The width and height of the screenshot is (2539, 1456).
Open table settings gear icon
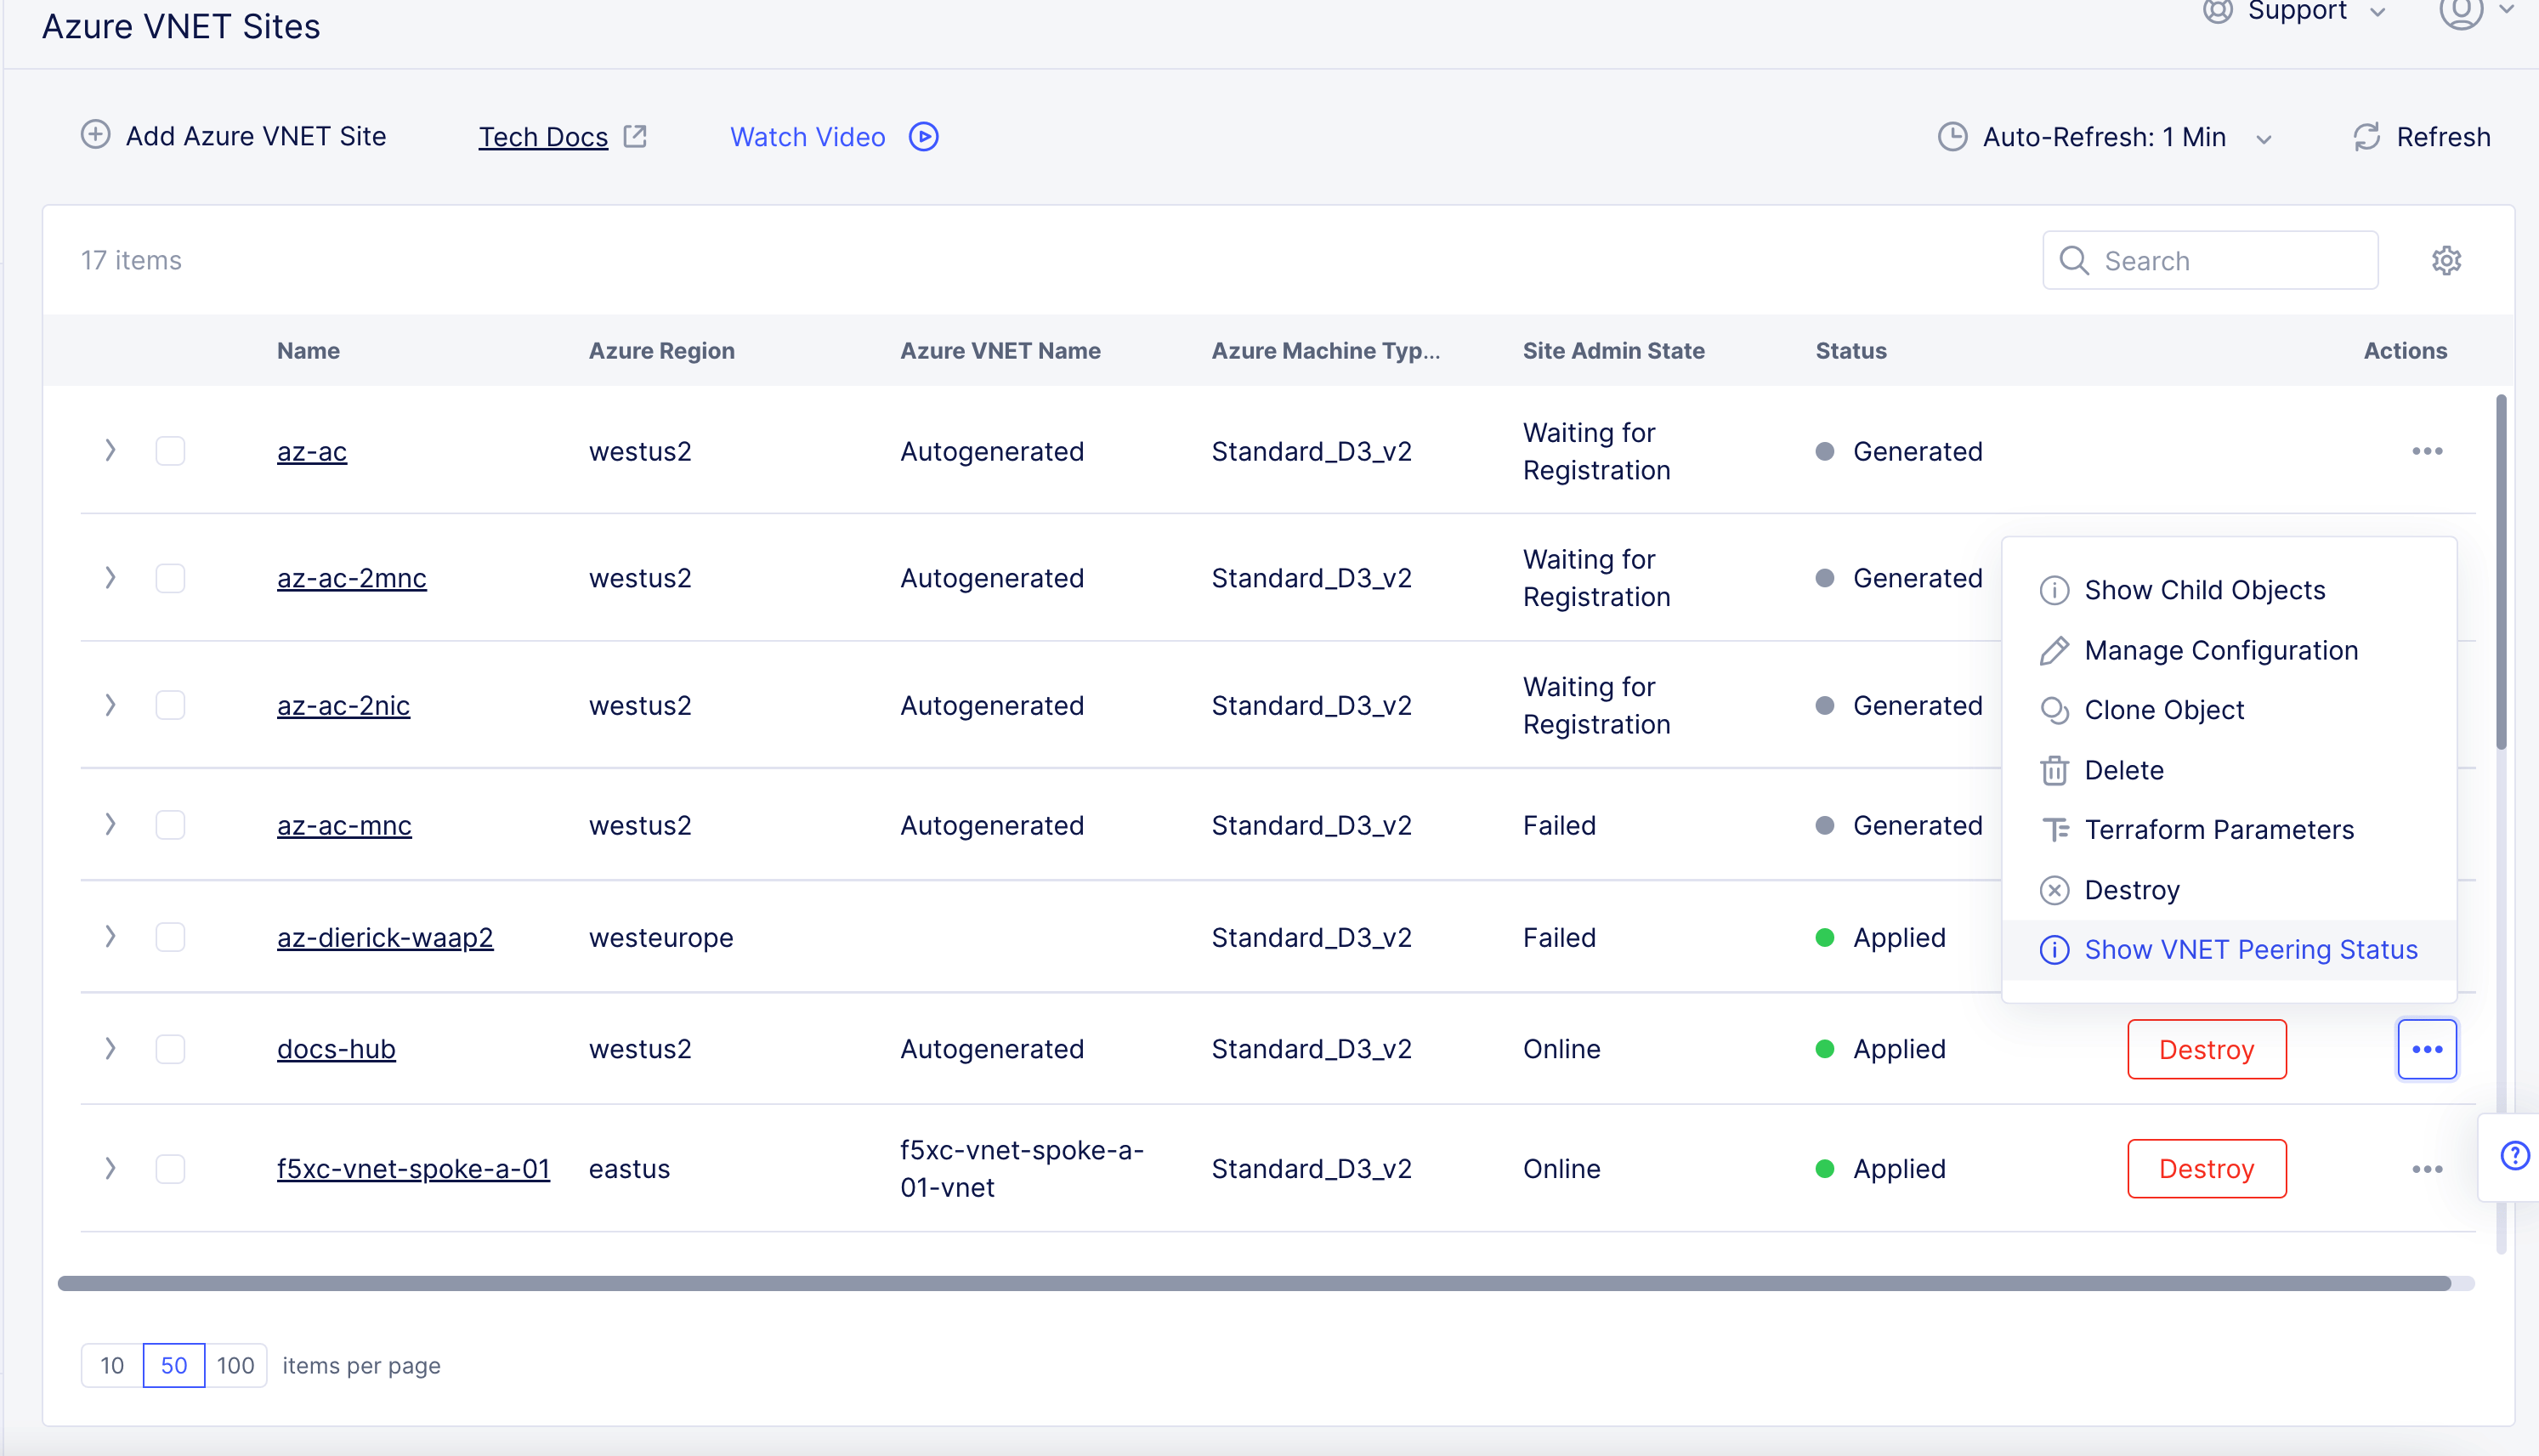pos(2446,261)
